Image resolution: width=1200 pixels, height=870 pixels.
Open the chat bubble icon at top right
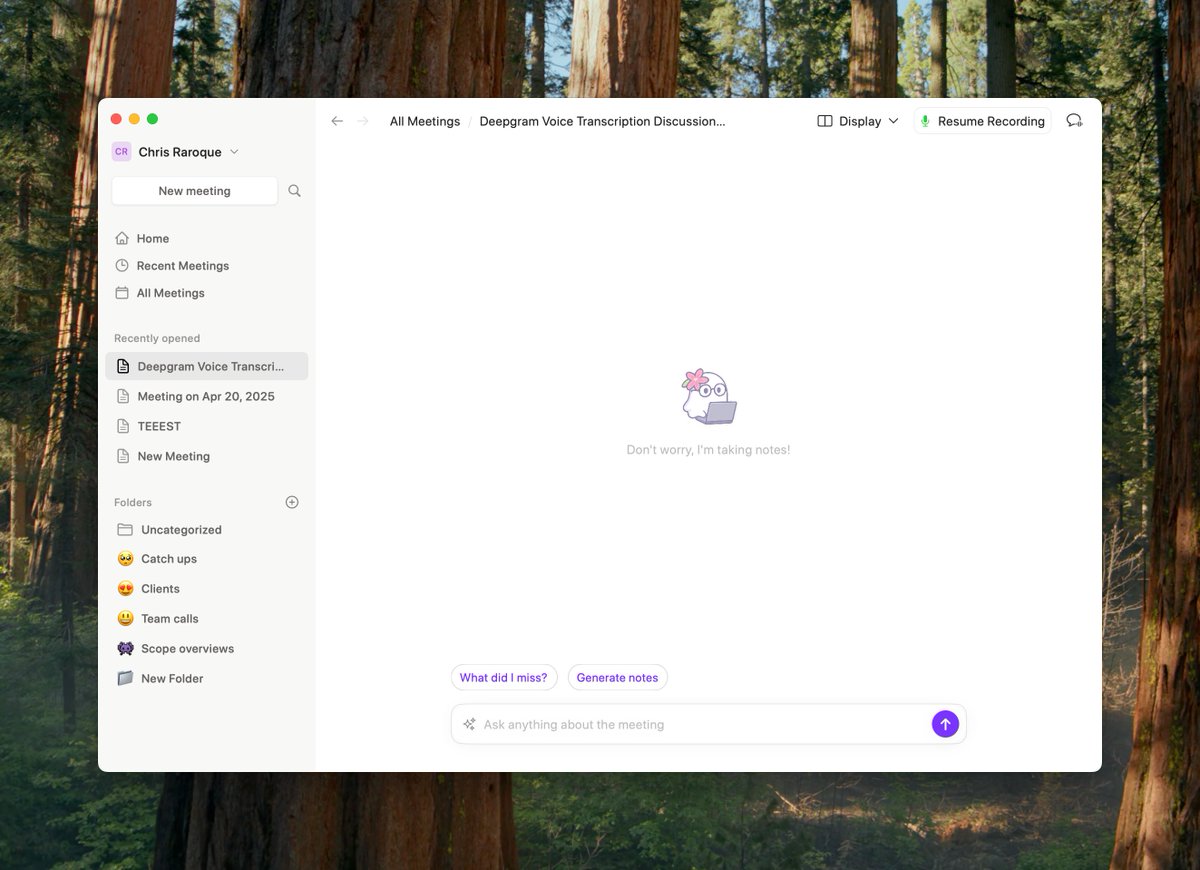point(1074,121)
